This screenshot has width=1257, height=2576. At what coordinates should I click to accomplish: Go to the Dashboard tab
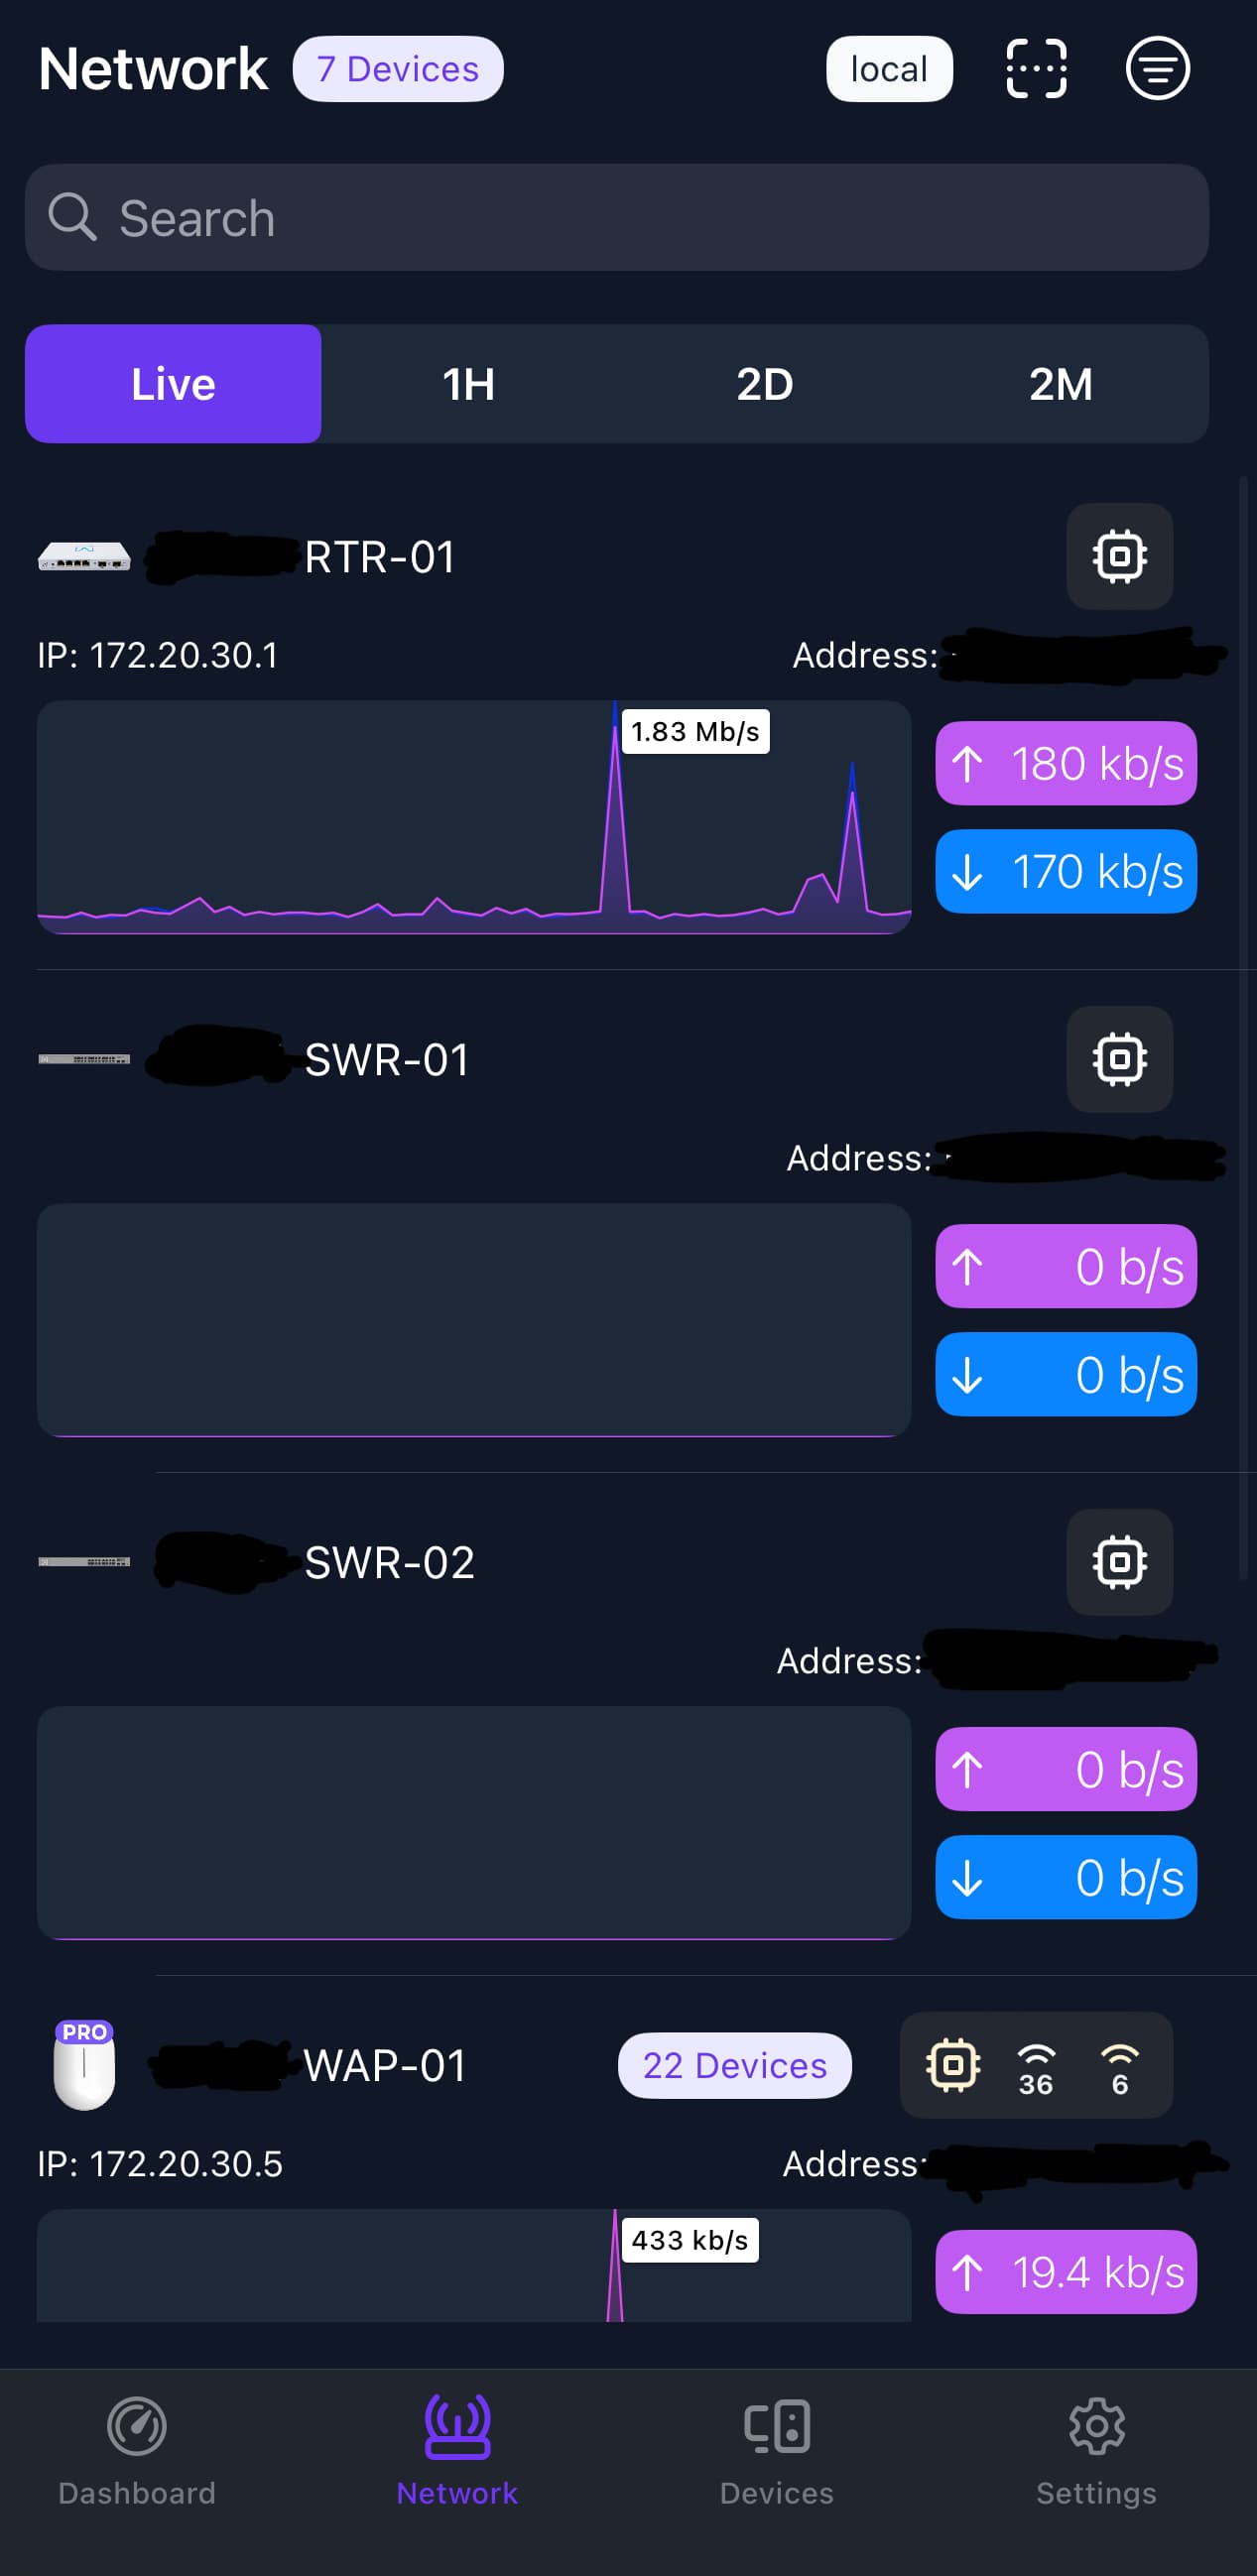point(137,2451)
